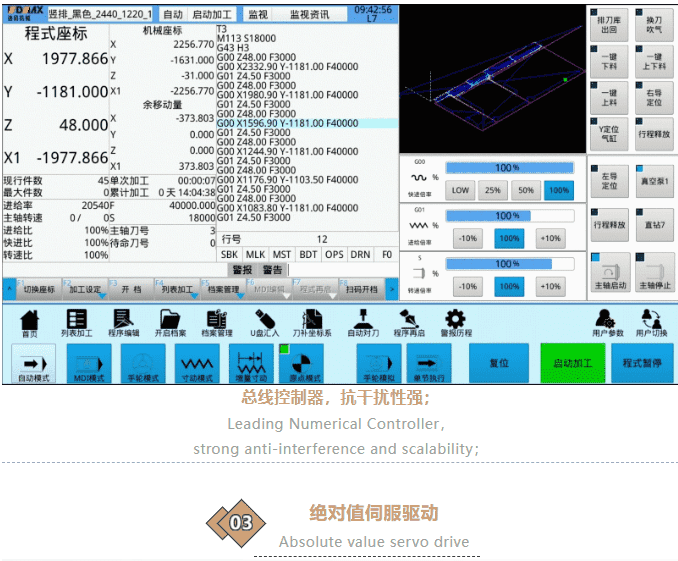This screenshot has width=678, height=561.
Task: Set G00 rapid rate to 25%
Action: pyautogui.click(x=493, y=190)
